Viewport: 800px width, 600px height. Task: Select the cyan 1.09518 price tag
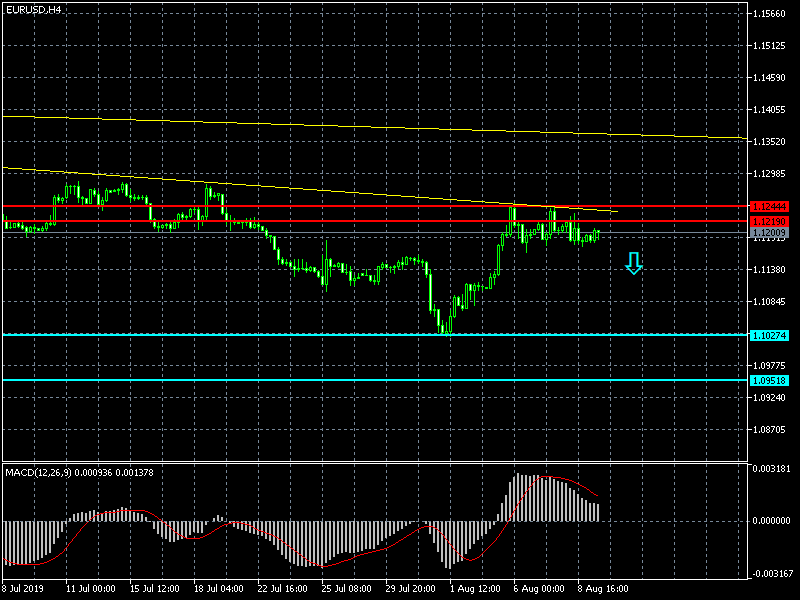(x=769, y=381)
